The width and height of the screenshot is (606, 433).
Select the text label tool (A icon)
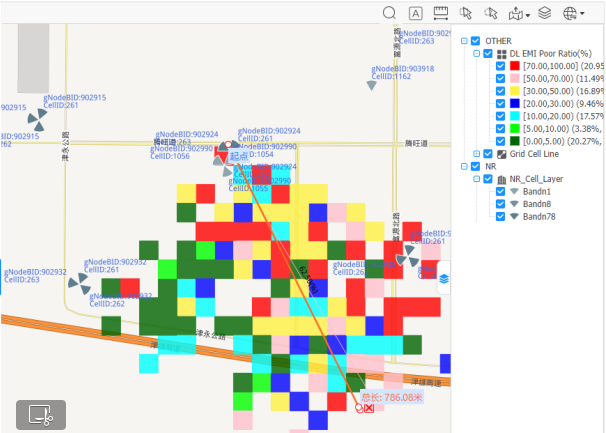[x=415, y=14]
